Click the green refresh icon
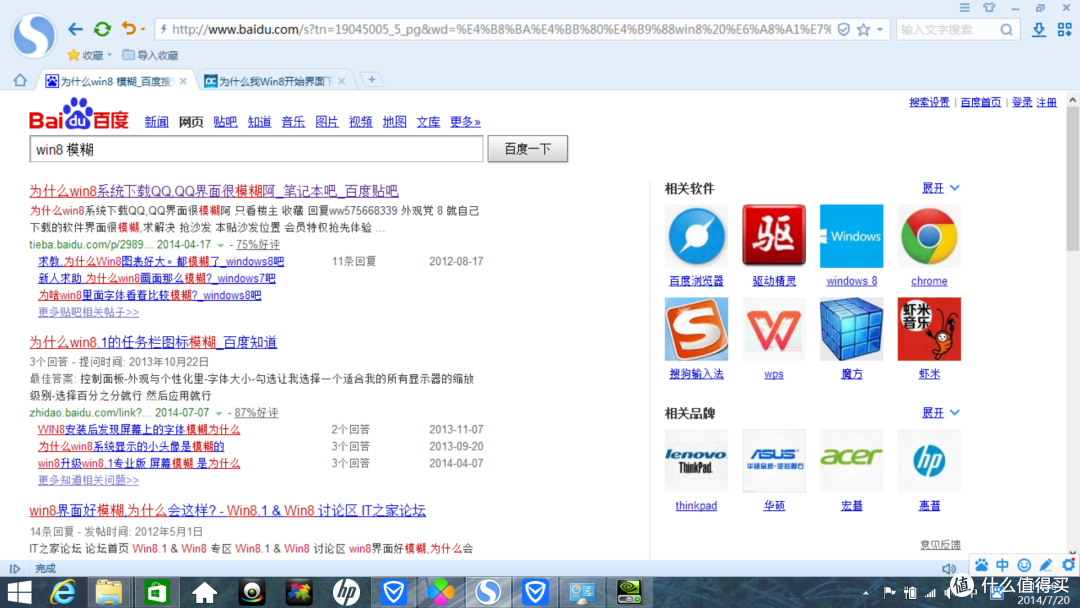The width and height of the screenshot is (1080, 608). coord(102,29)
